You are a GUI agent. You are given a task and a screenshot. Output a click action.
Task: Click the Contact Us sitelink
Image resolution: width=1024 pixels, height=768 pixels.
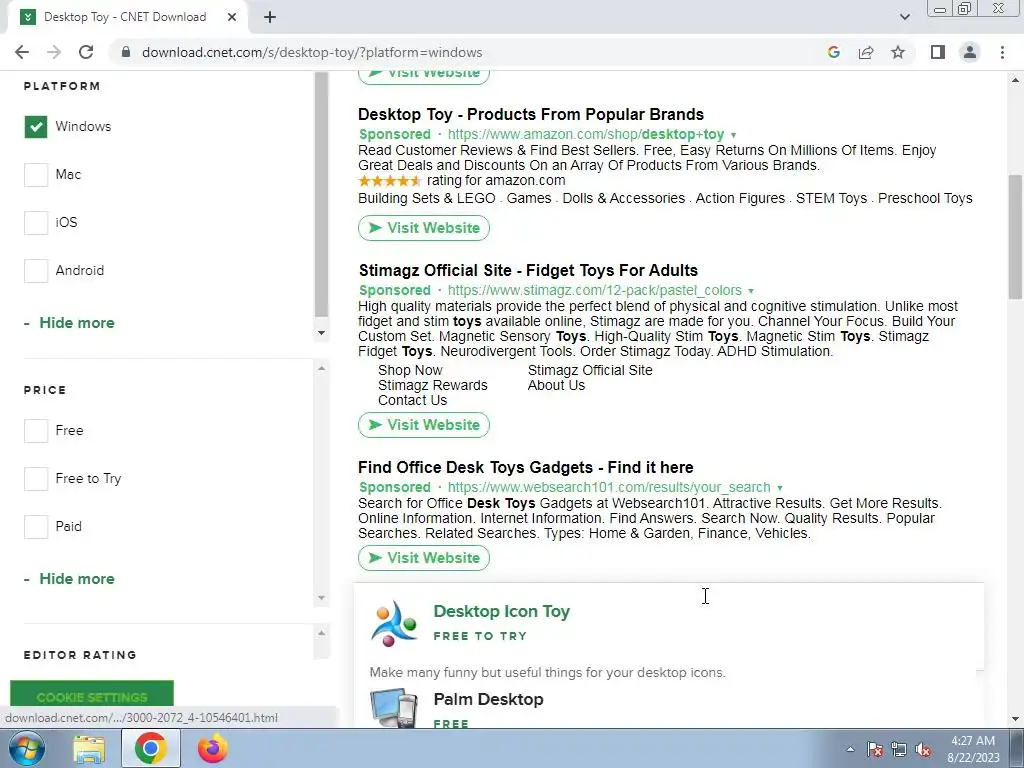412,400
